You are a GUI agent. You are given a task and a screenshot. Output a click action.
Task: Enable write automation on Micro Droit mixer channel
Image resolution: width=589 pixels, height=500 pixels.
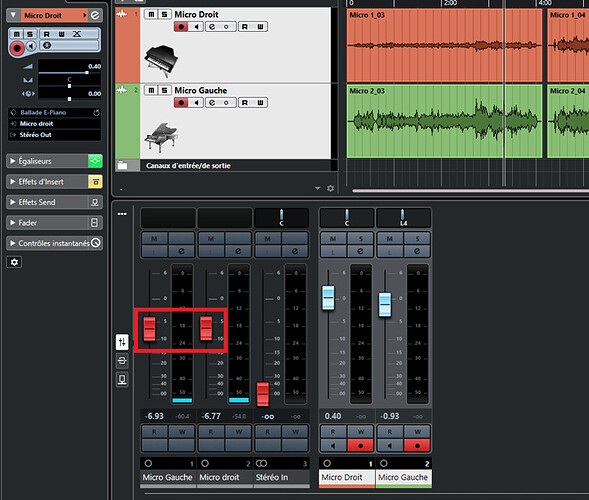point(361,432)
